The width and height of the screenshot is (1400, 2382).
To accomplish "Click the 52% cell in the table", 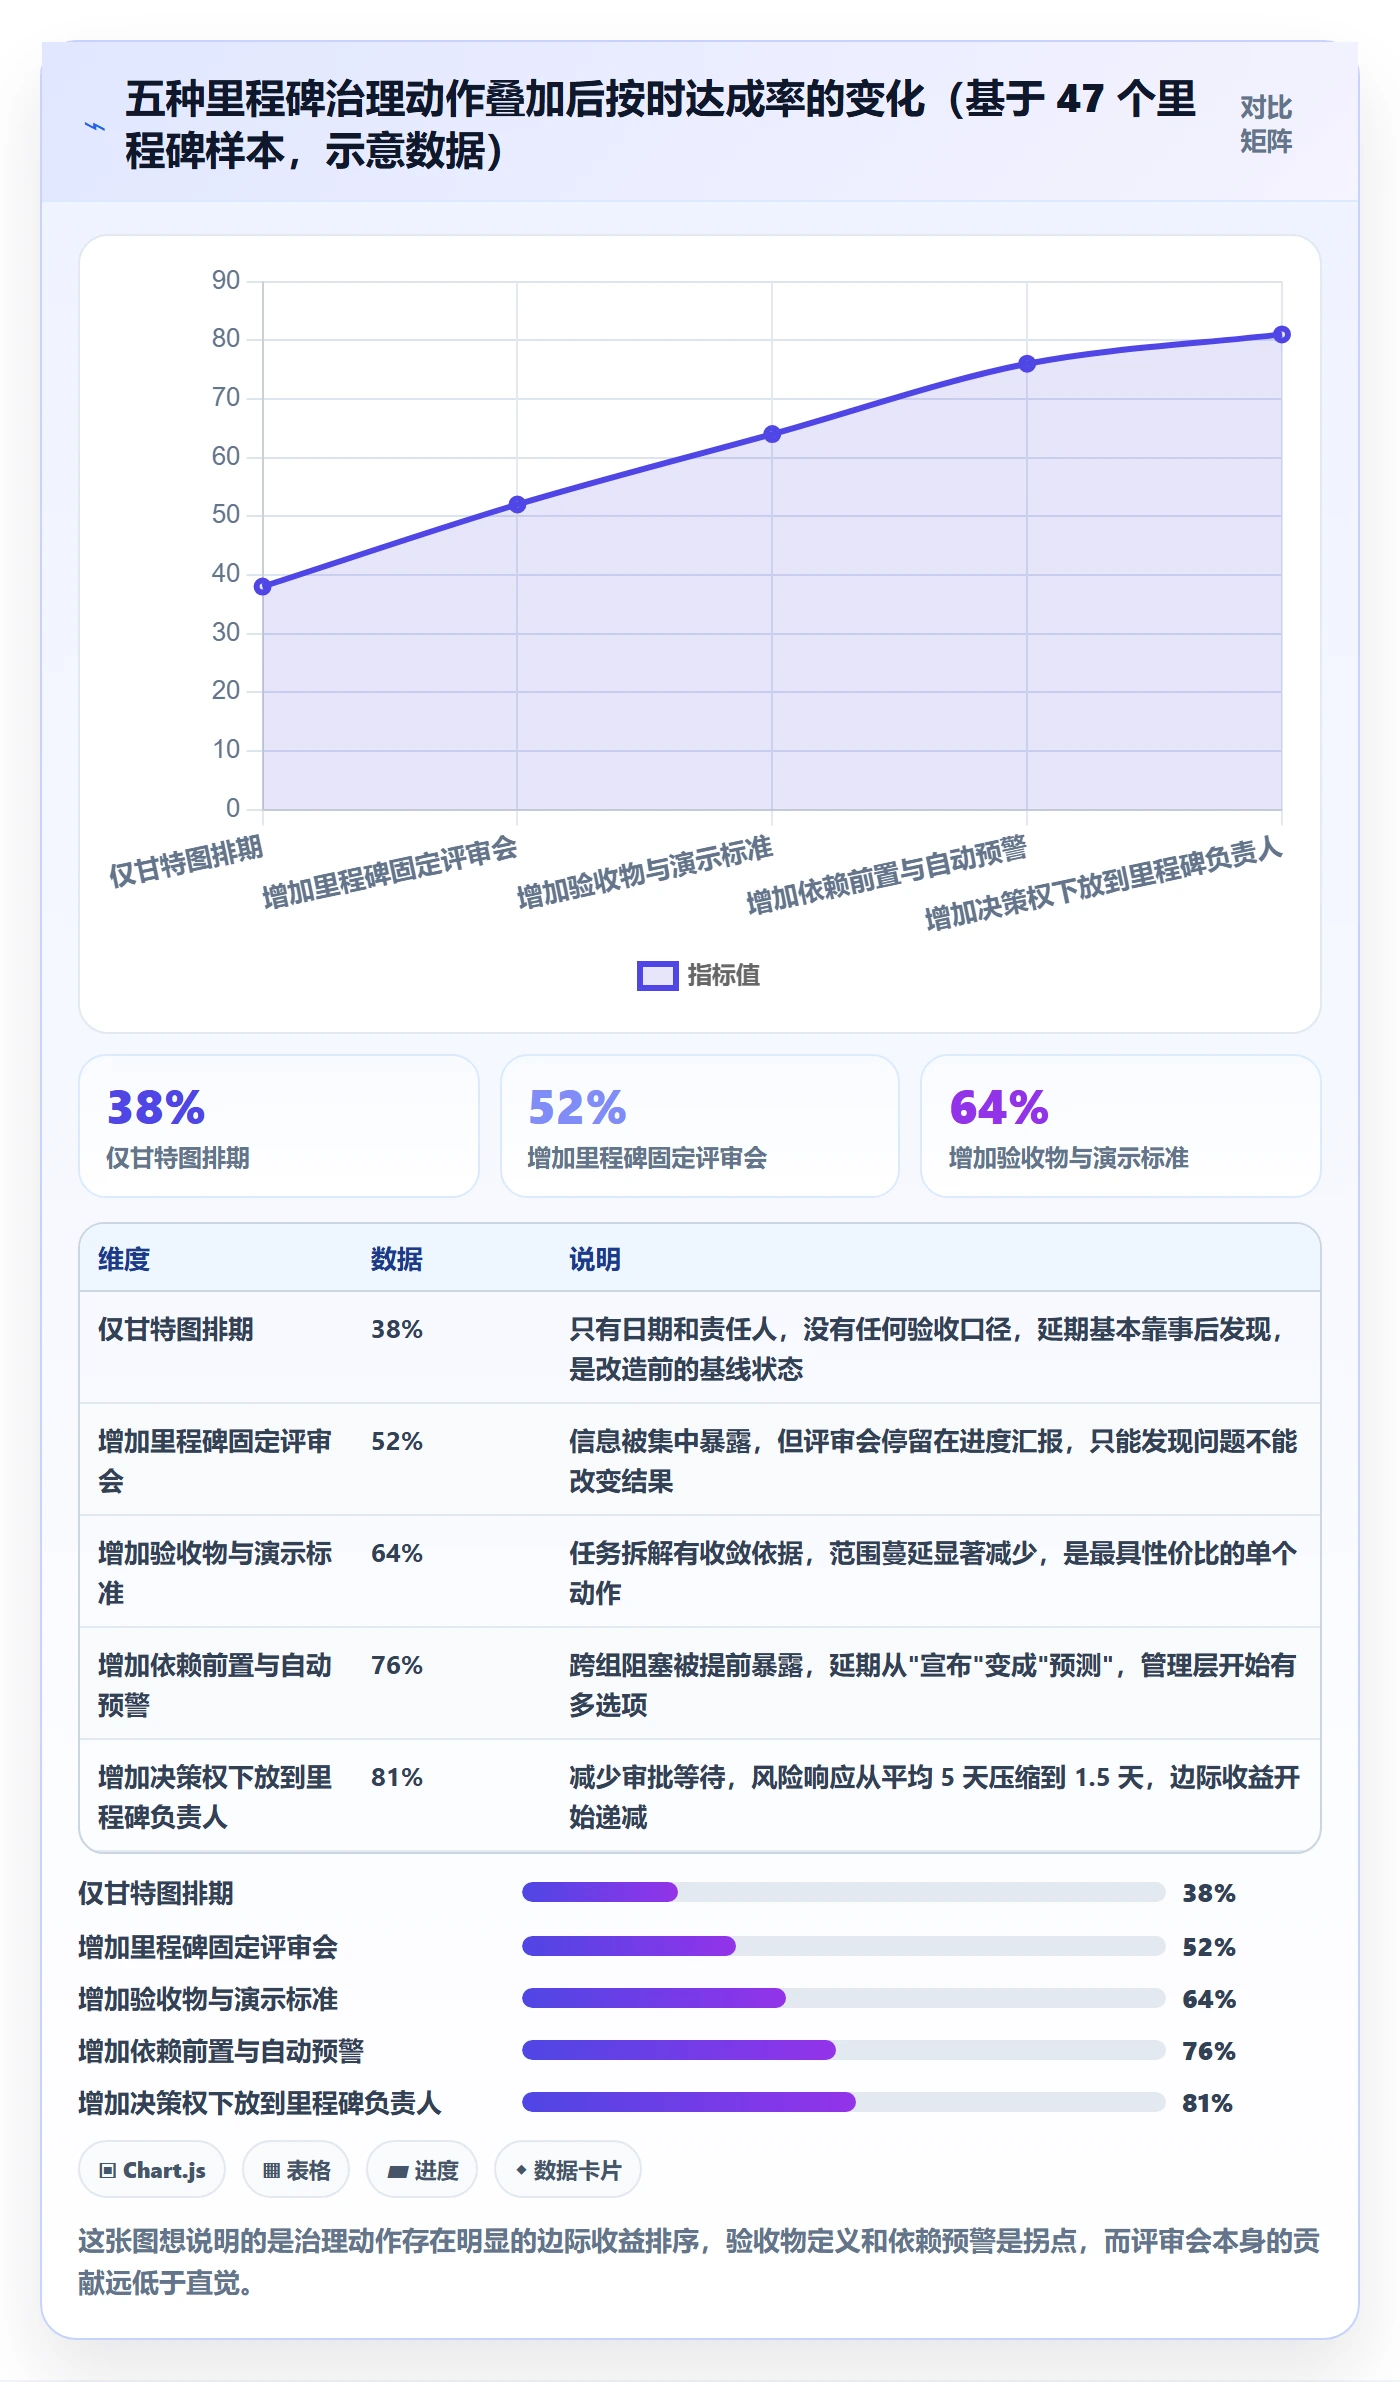I will pyautogui.click(x=397, y=1441).
